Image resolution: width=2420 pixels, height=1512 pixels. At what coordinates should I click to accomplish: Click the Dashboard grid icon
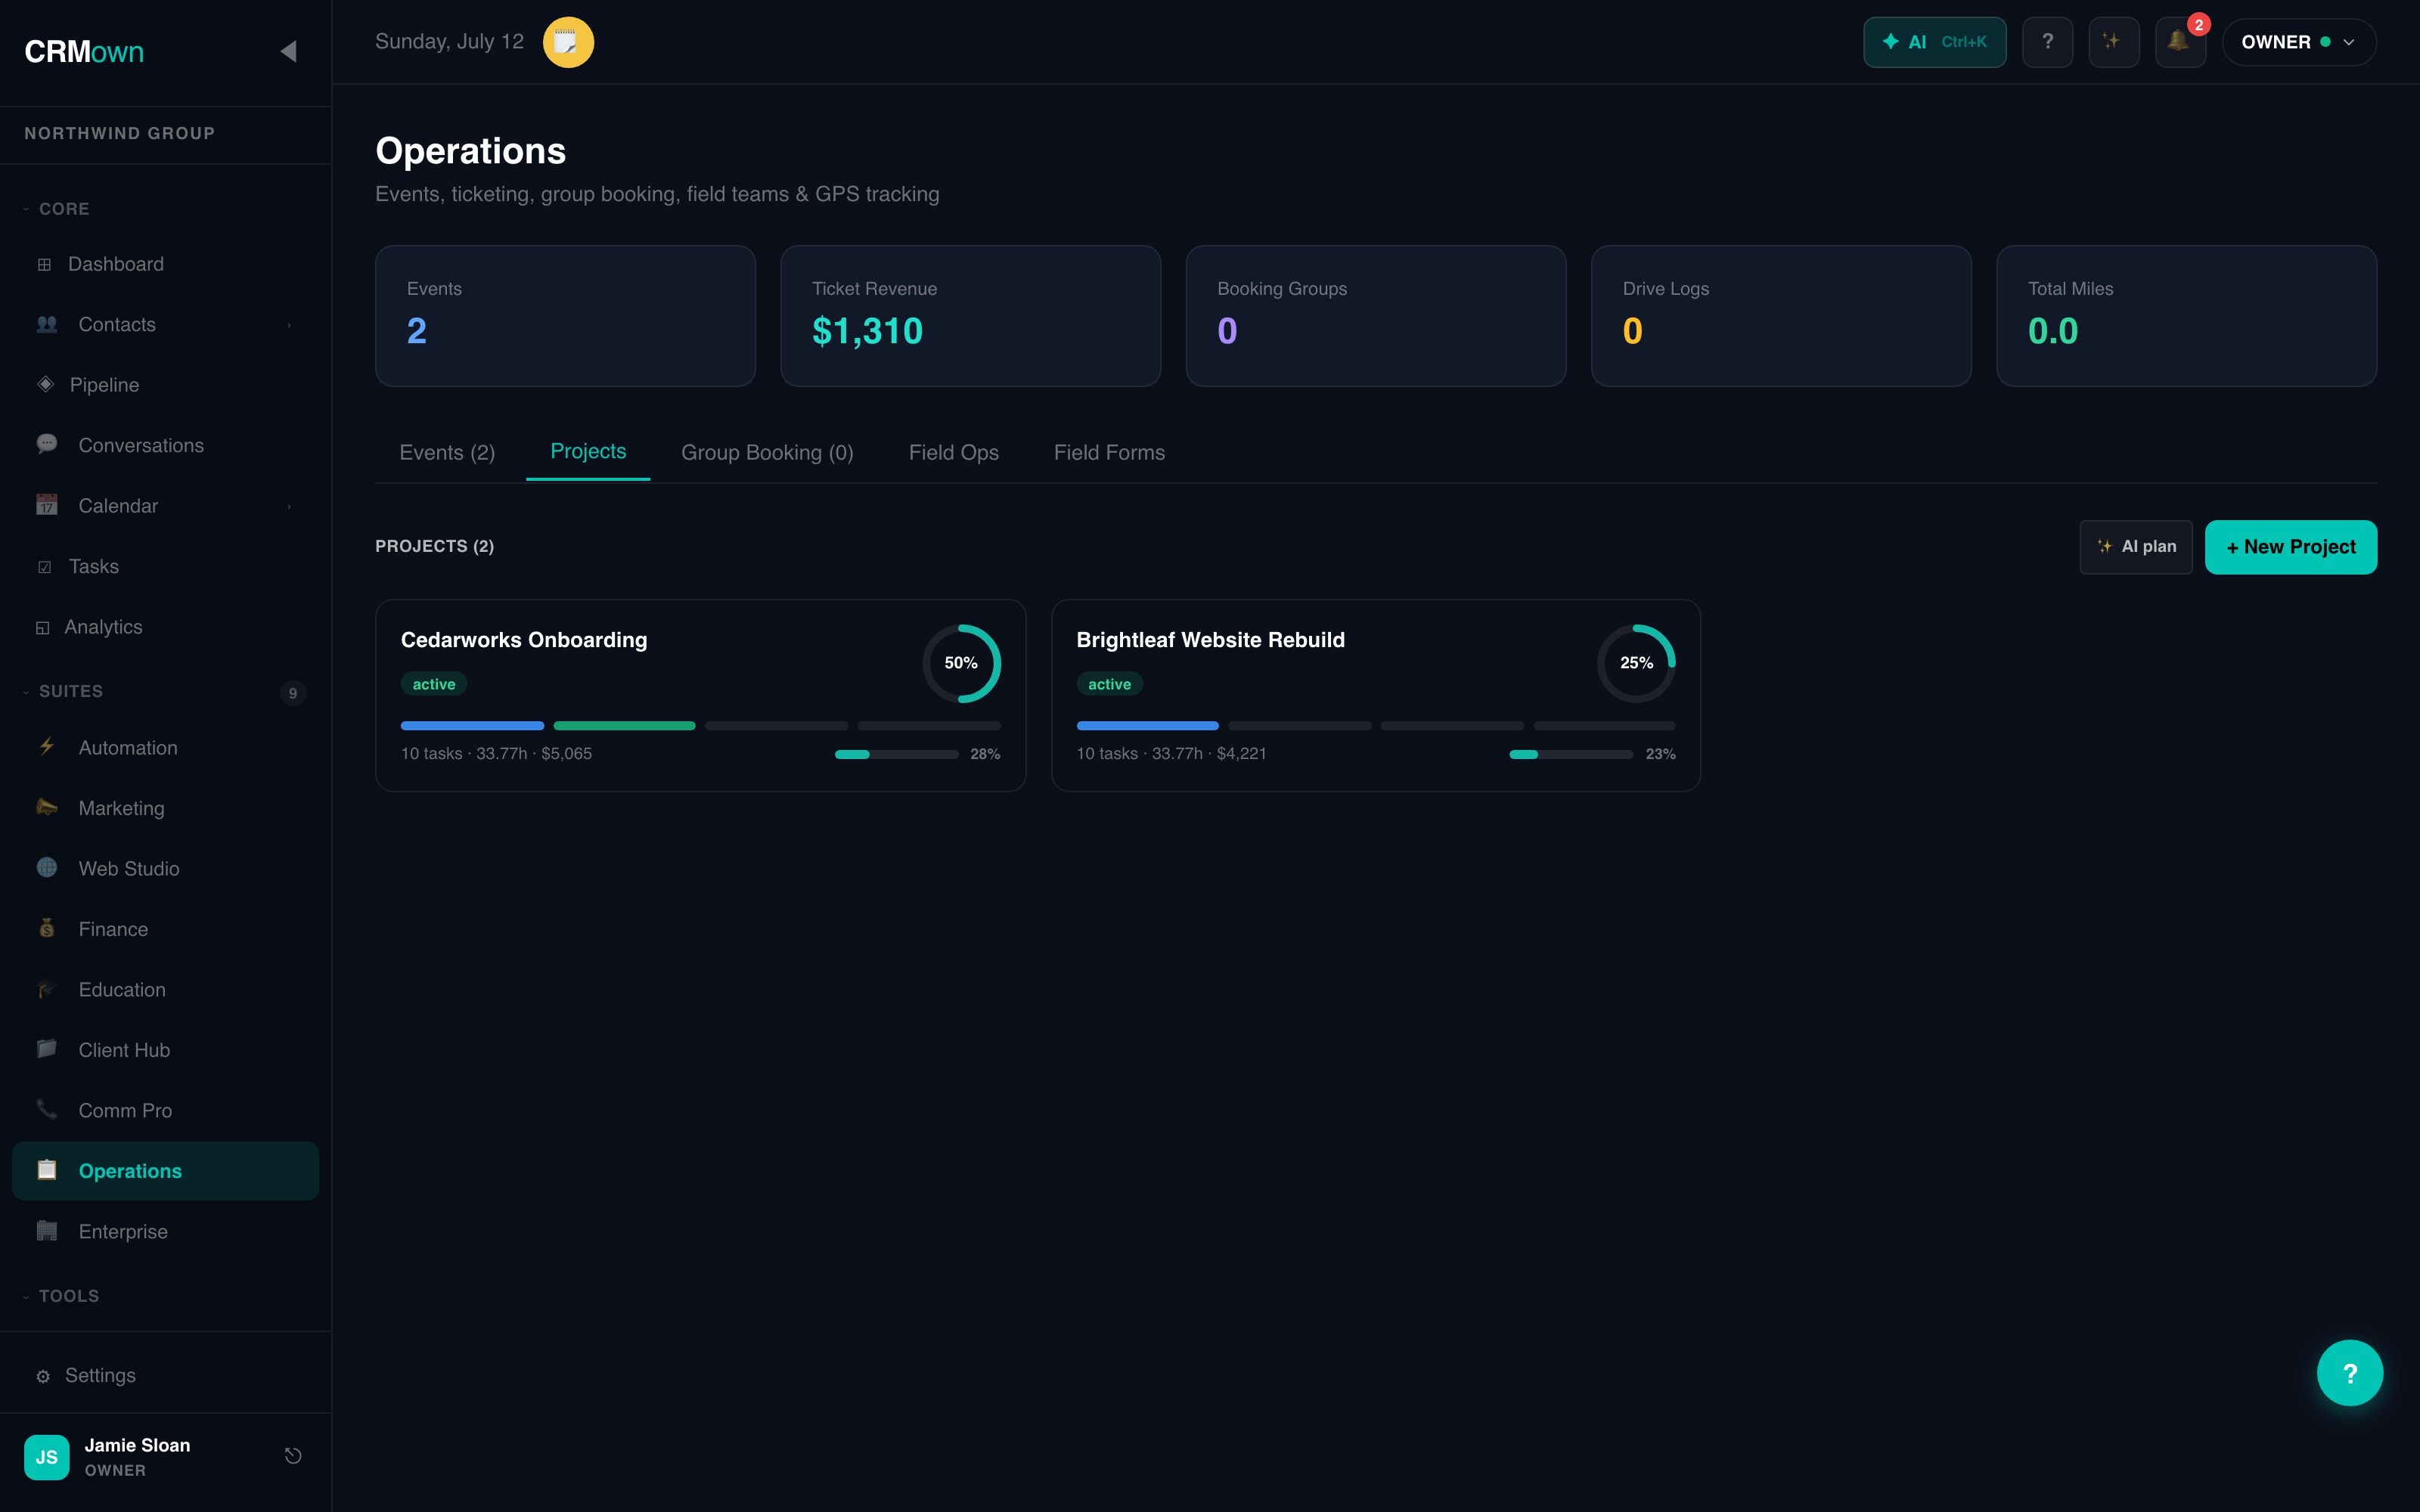tap(44, 264)
